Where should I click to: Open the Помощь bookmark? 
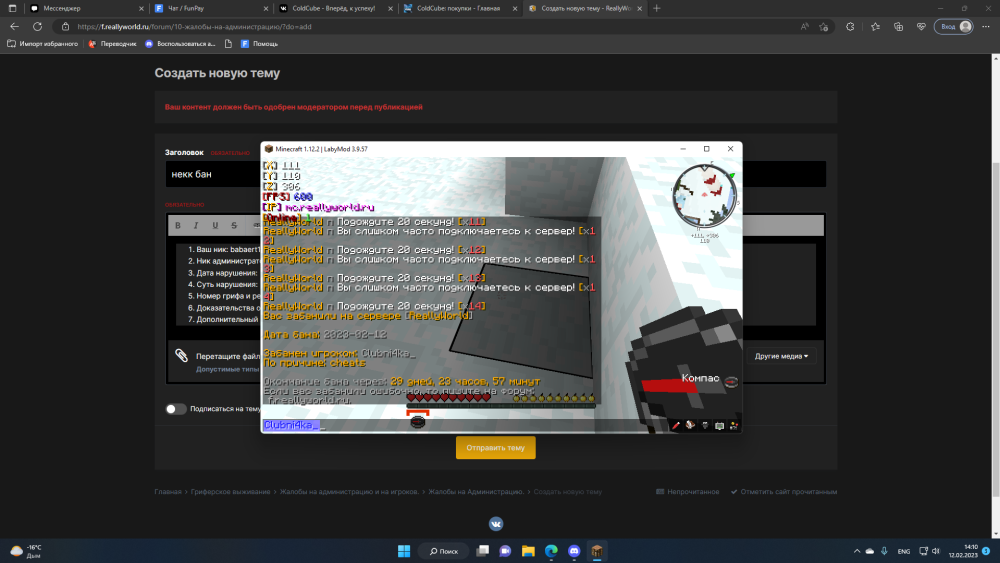(x=259, y=43)
